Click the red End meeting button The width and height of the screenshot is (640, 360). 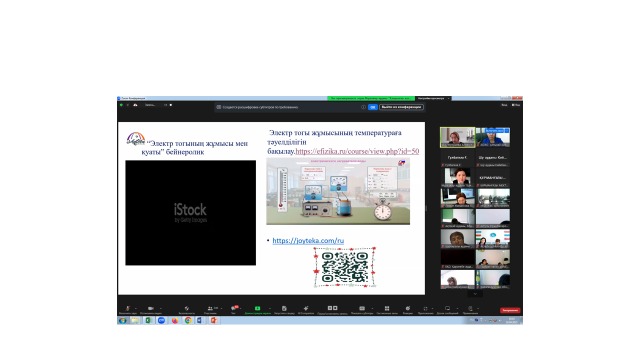[510, 310]
